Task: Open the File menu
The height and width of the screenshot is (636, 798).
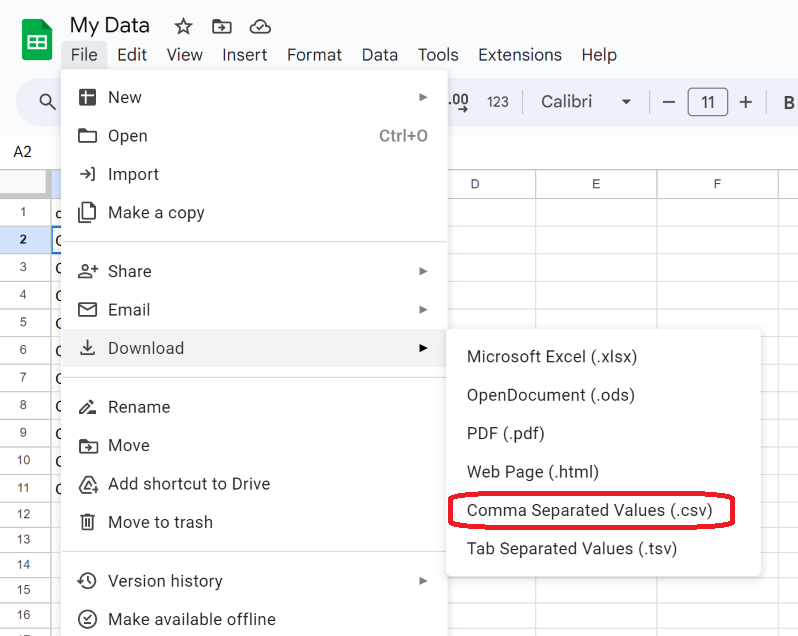Action: tap(84, 55)
